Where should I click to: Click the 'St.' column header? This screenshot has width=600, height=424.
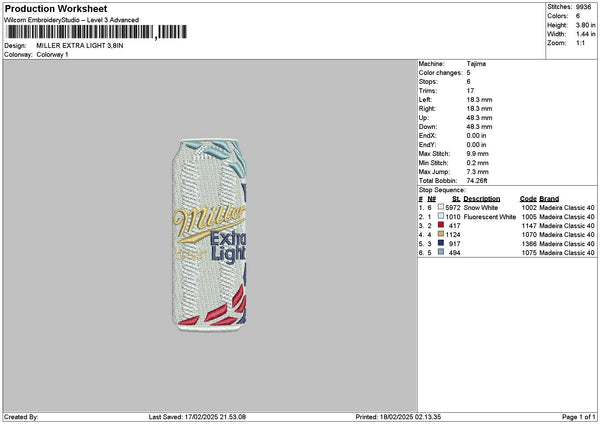click(456, 199)
